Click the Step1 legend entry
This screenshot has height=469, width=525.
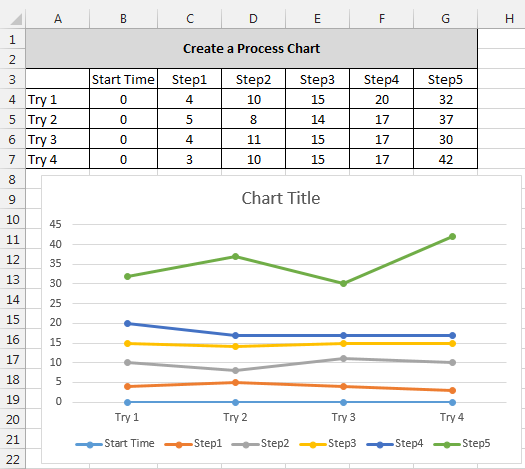(193, 444)
